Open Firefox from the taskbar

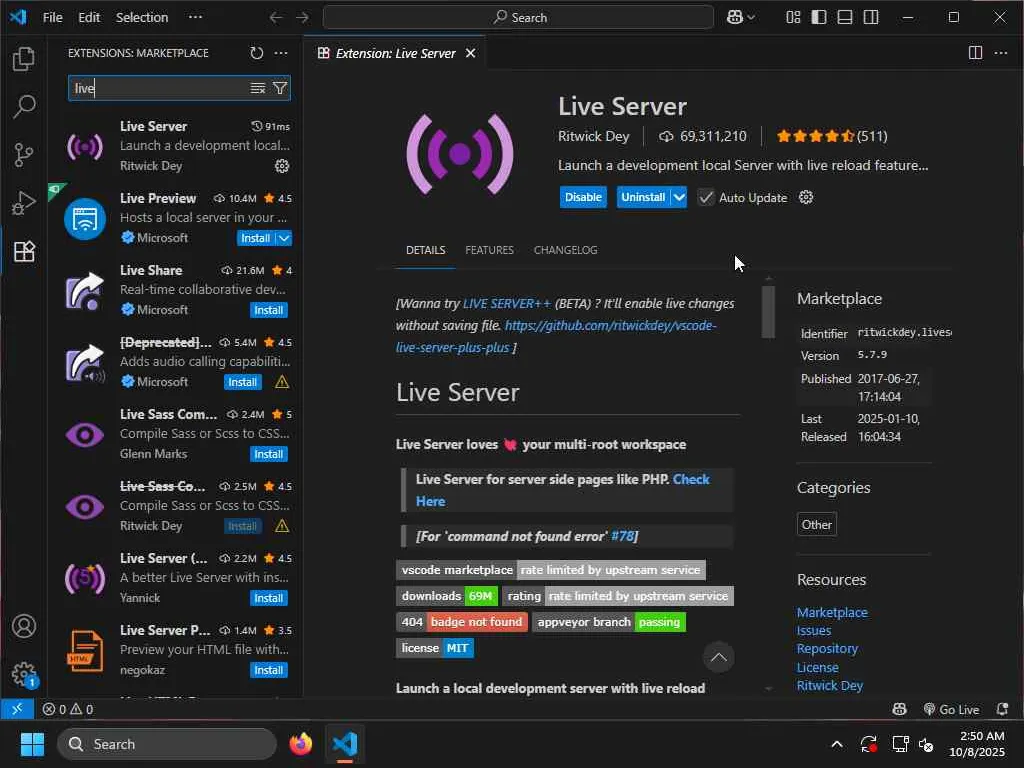click(x=300, y=744)
